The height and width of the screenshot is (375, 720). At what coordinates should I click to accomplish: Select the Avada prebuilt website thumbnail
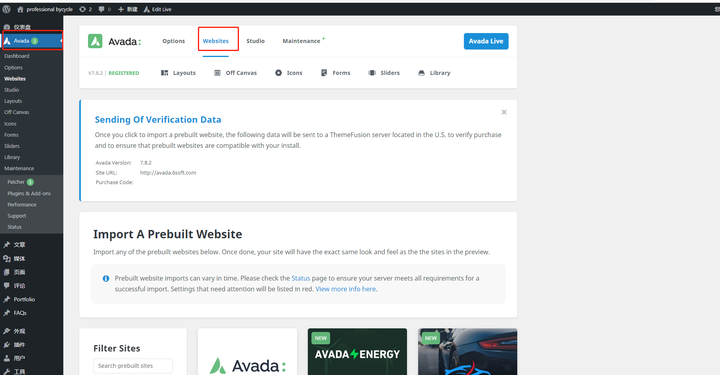[248, 352]
